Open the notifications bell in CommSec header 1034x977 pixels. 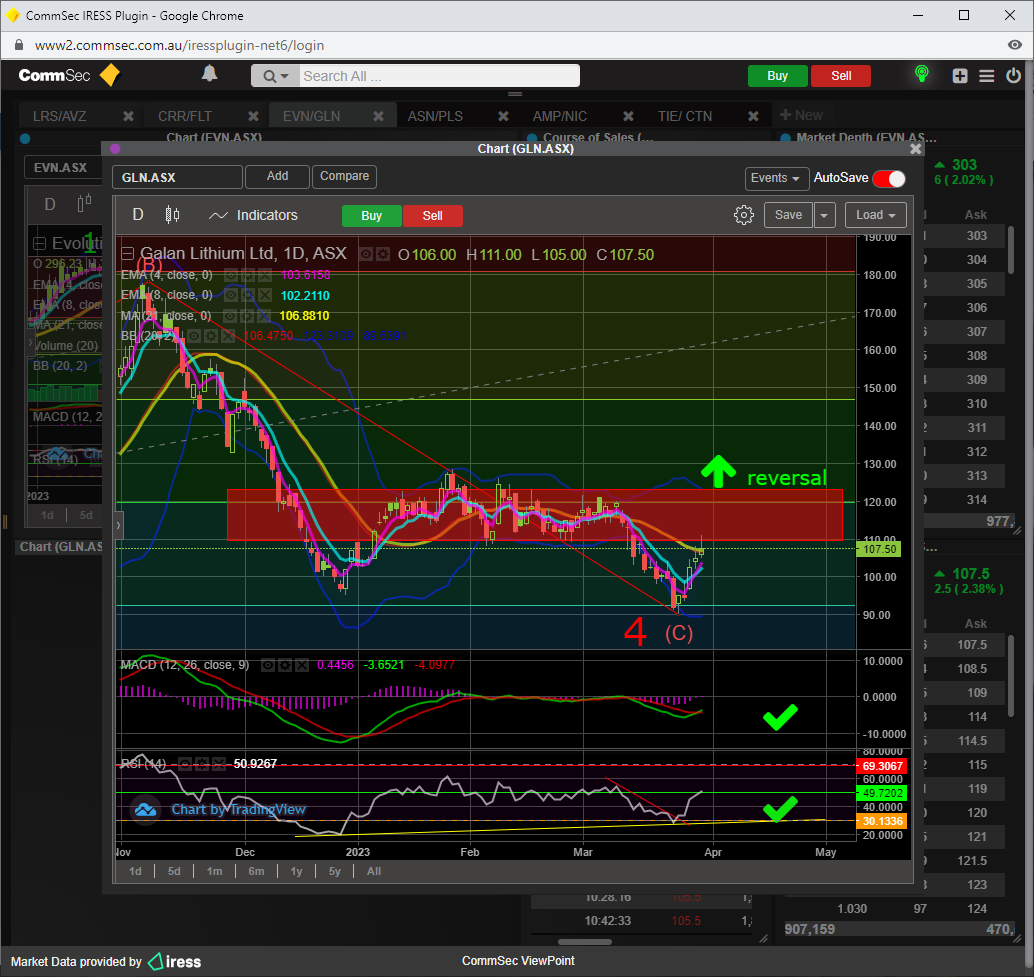point(209,74)
